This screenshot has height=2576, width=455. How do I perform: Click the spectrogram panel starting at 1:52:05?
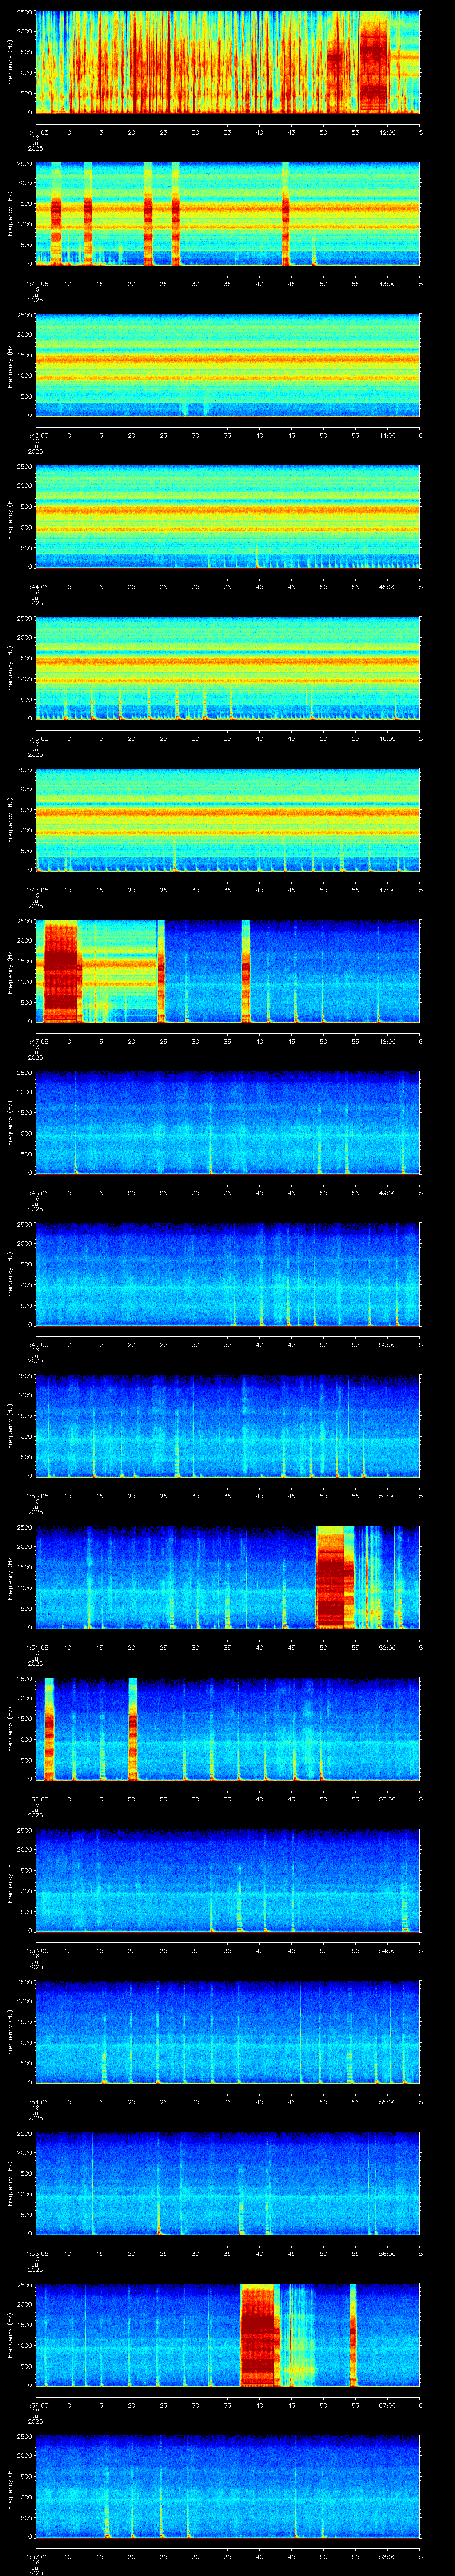click(228, 1729)
